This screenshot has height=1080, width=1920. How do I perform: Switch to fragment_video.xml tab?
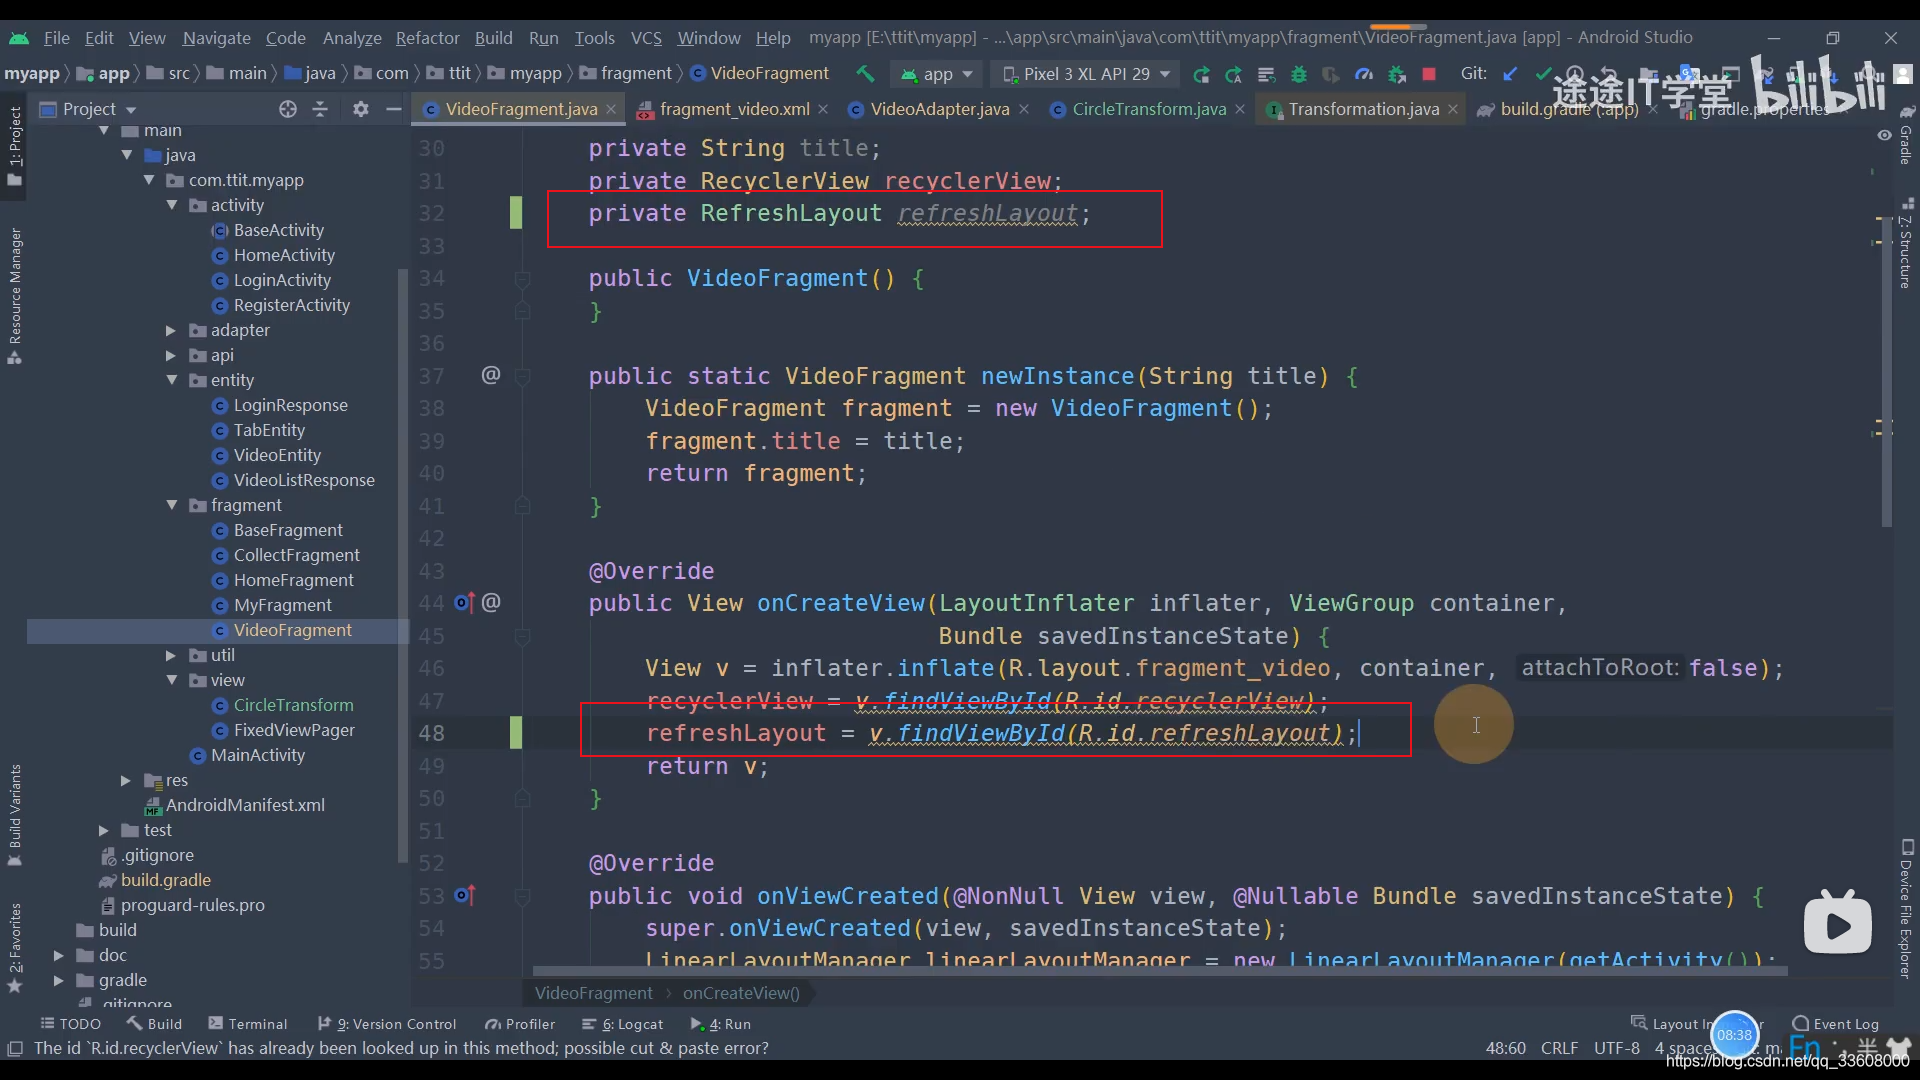pos(734,109)
